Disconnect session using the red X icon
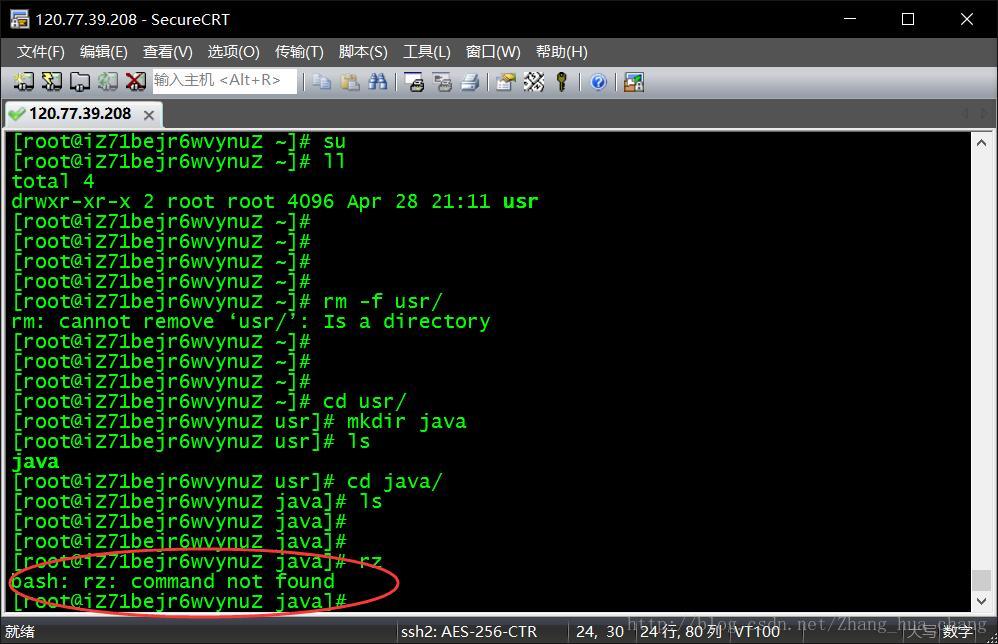 pos(136,81)
